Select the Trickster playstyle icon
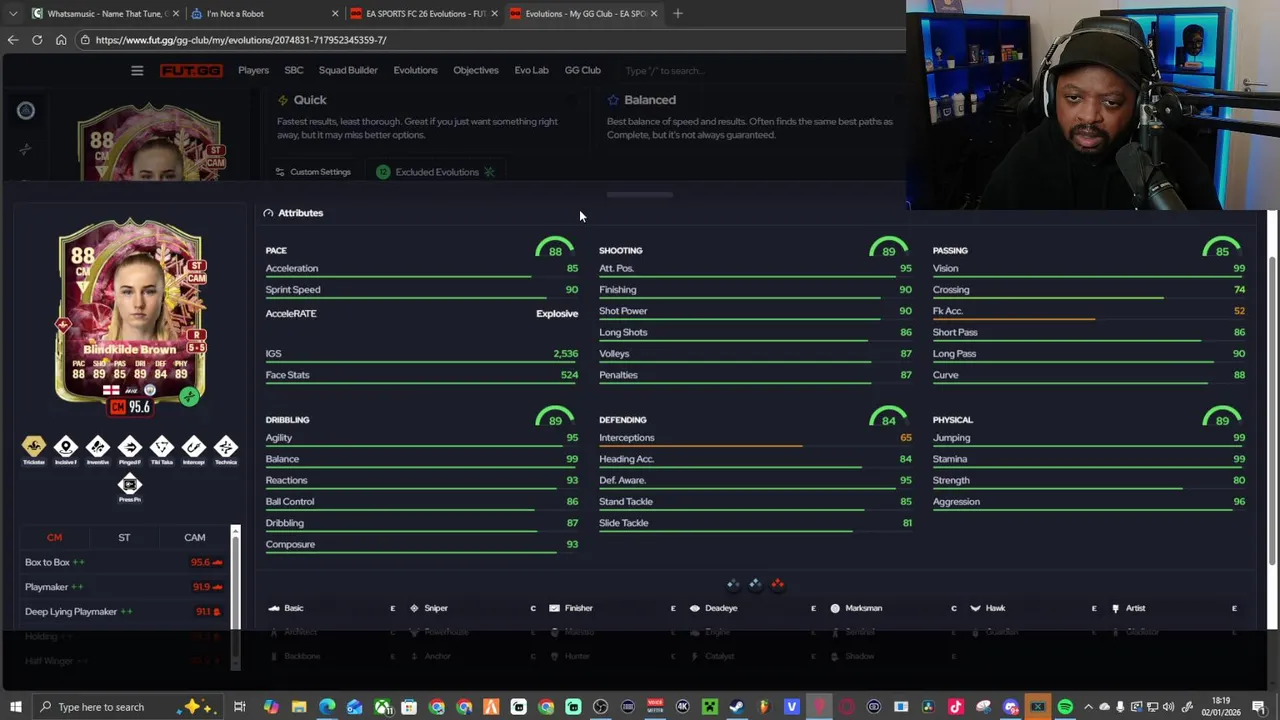 coord(34,447)
